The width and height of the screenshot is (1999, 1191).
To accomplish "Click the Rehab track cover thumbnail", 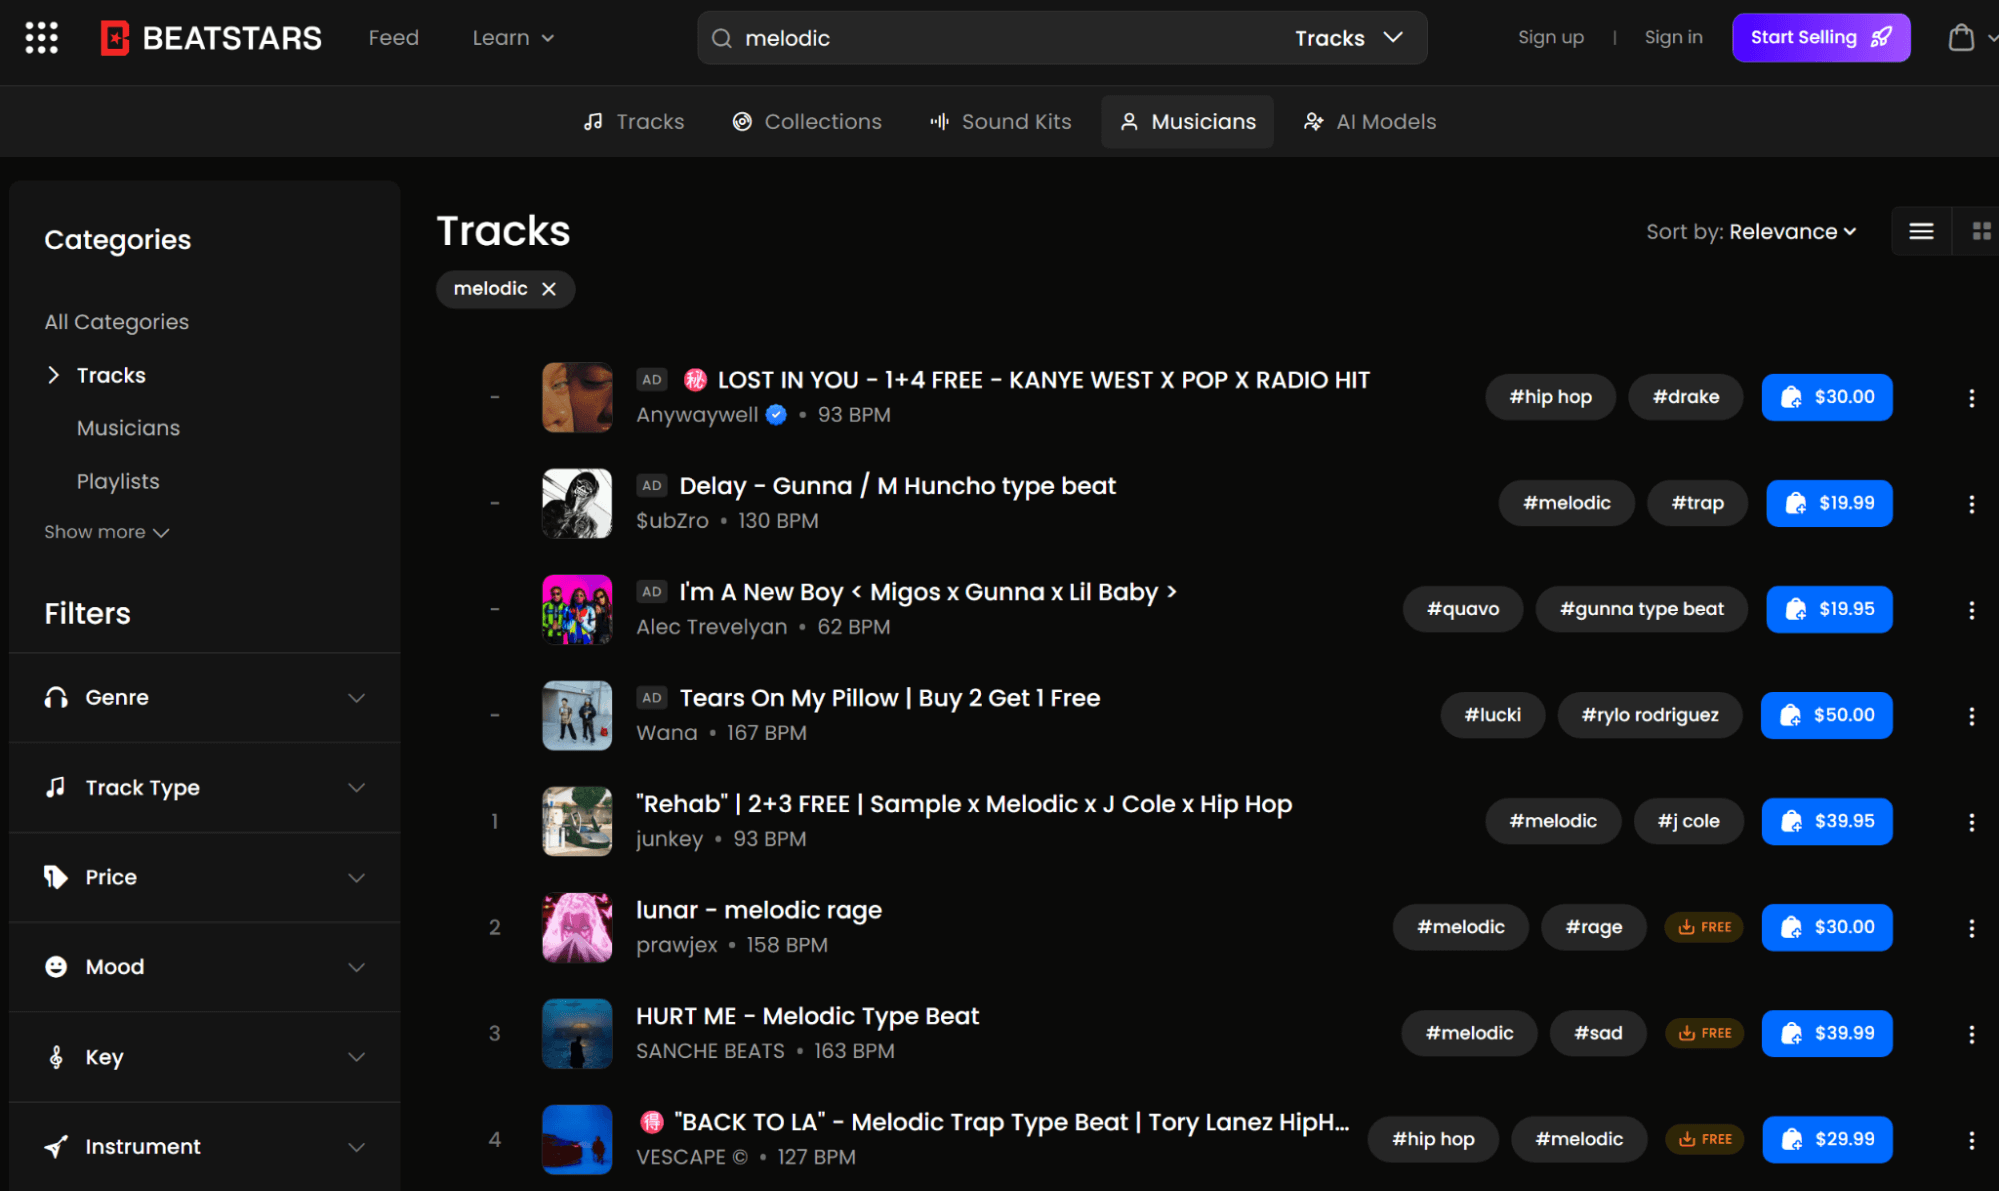I will [577, 821].
